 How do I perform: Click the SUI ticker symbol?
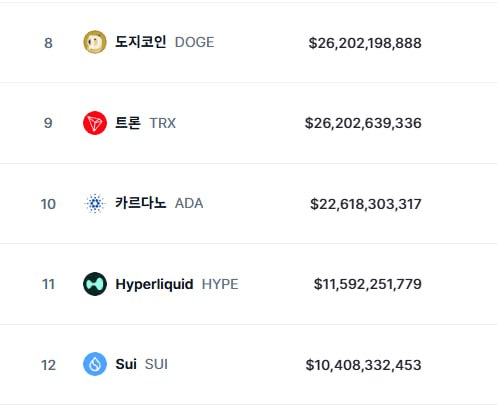coord(156,364)
